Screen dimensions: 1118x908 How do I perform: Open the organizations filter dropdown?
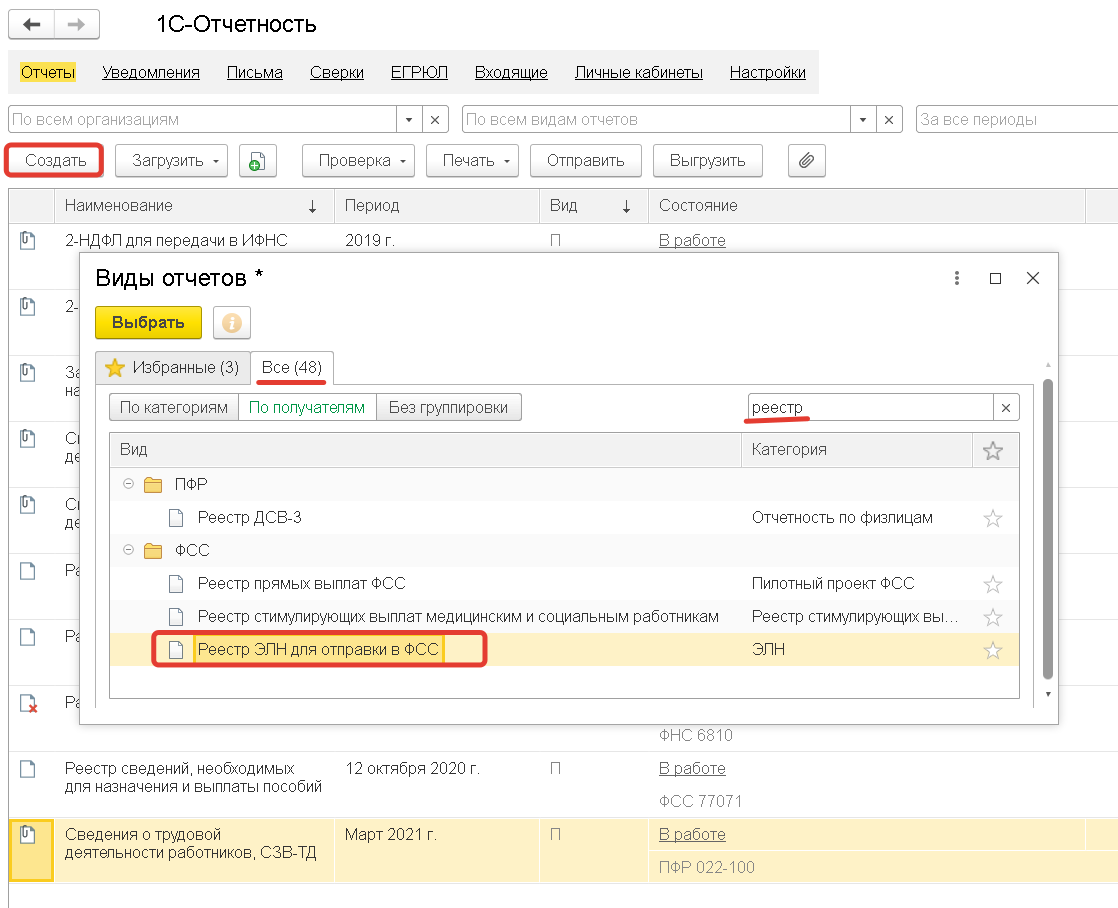click(x=408, y=120)
